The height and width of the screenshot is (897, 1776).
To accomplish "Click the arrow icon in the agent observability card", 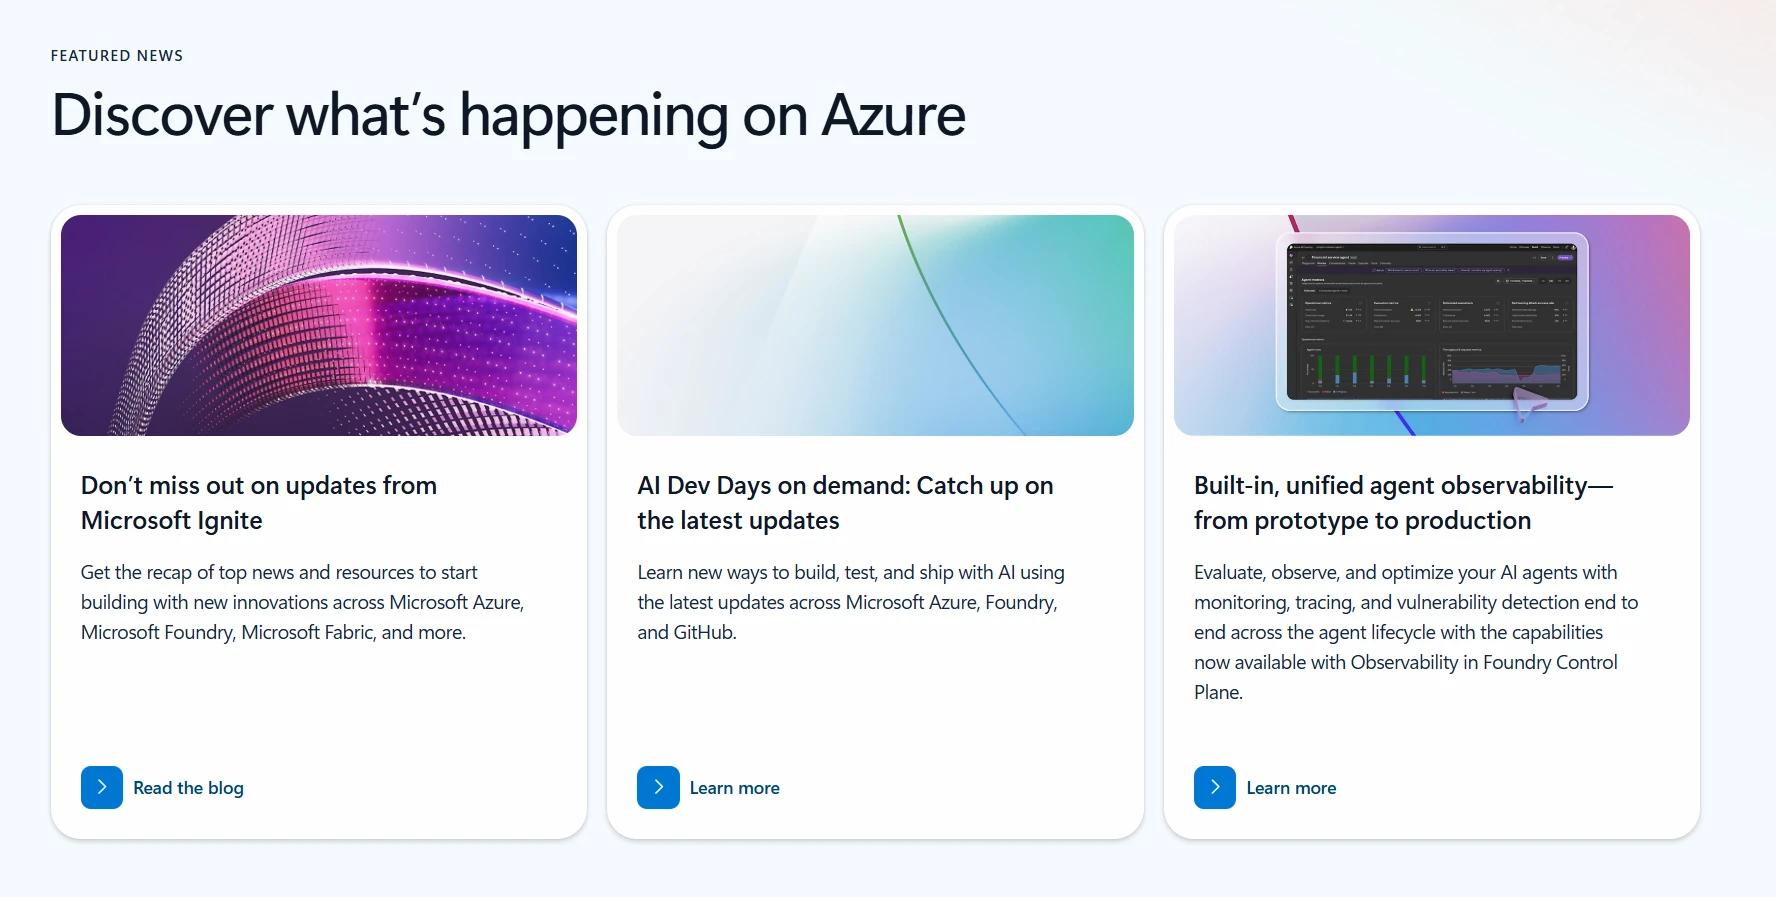I will point(1215,788).
